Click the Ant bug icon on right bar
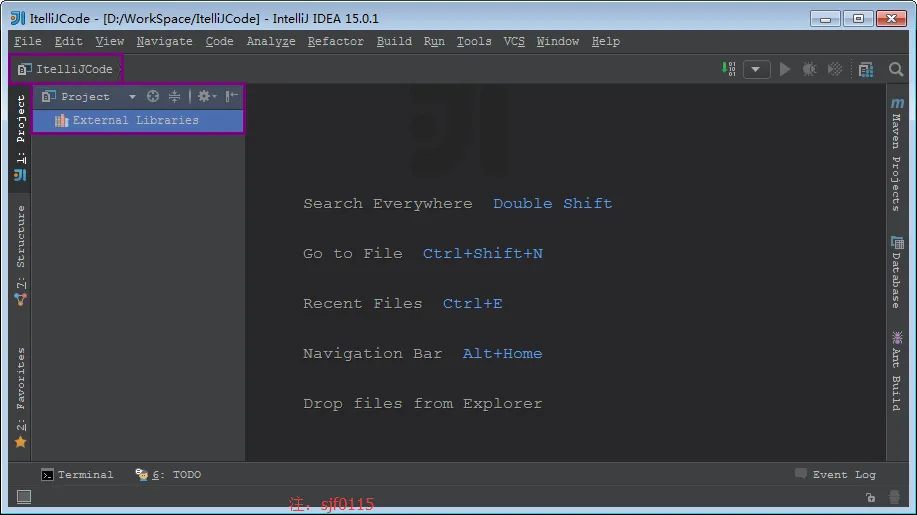This screenshot has height=515, width=917. (897, 337)
